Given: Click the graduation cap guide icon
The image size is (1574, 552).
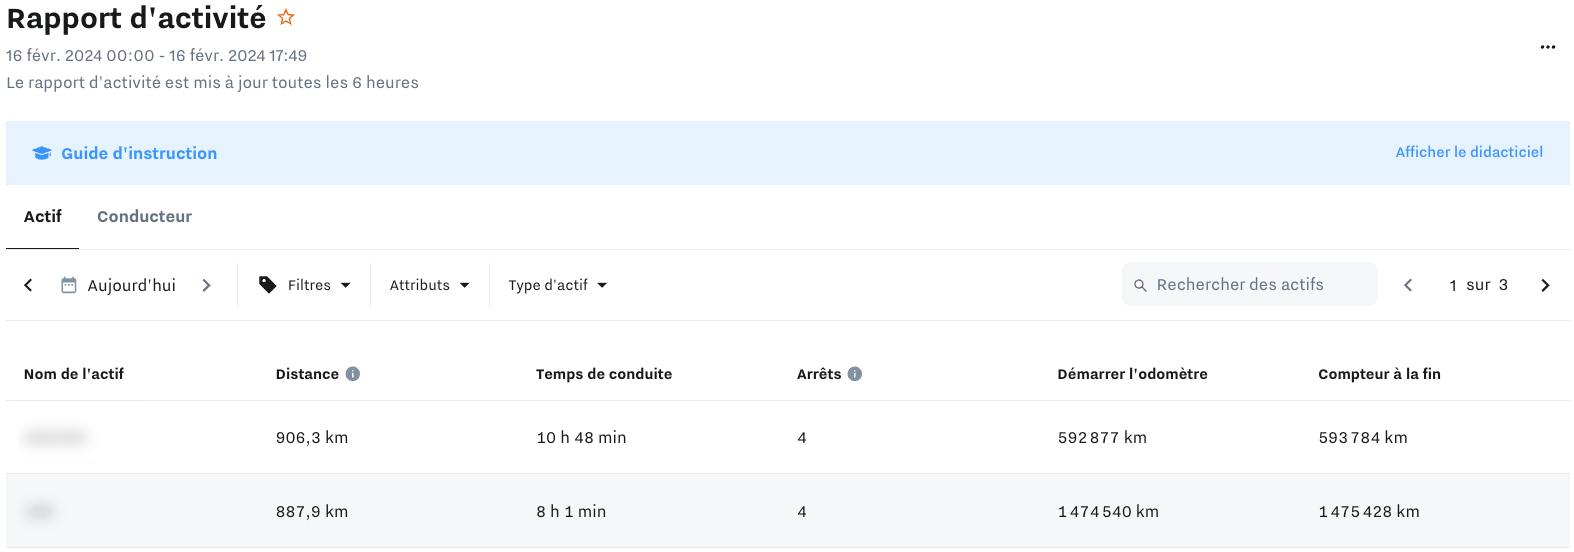Looking at the screenshot, I should (42, 153).
